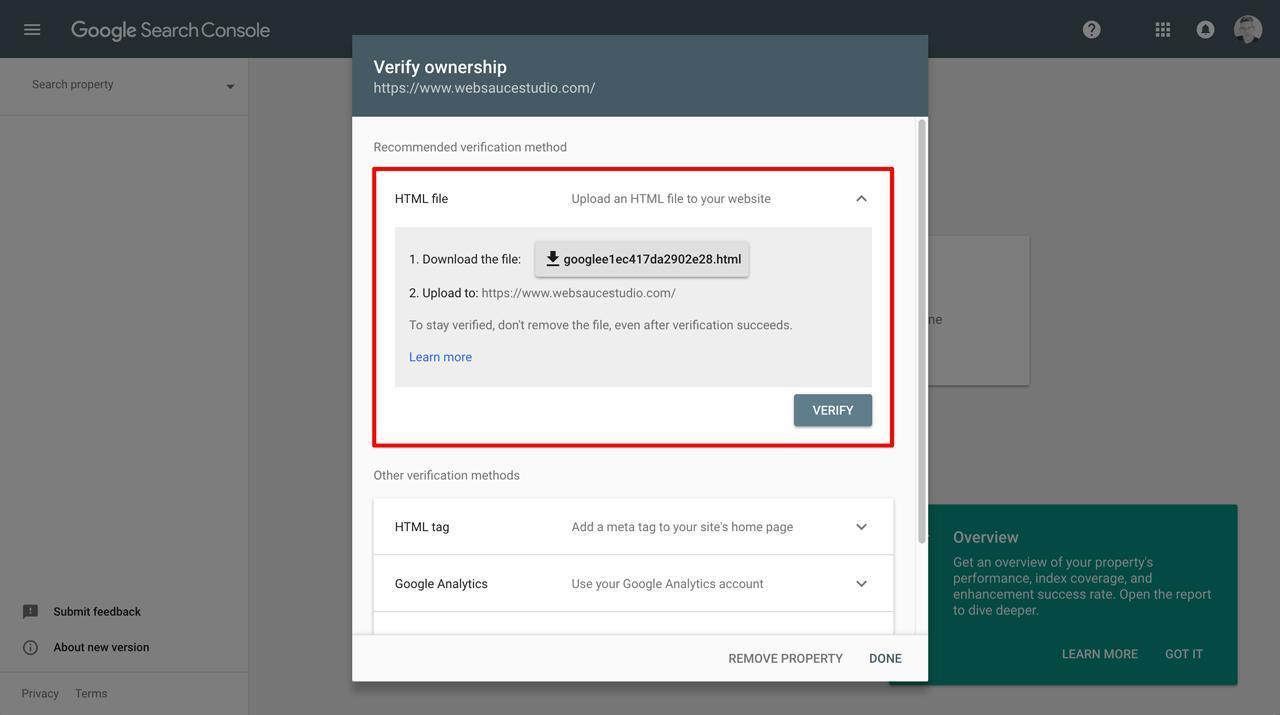Open the Learn more link in HTML file section
The width and height of the screenshot is (1280, 715).
tap(440, 357)
